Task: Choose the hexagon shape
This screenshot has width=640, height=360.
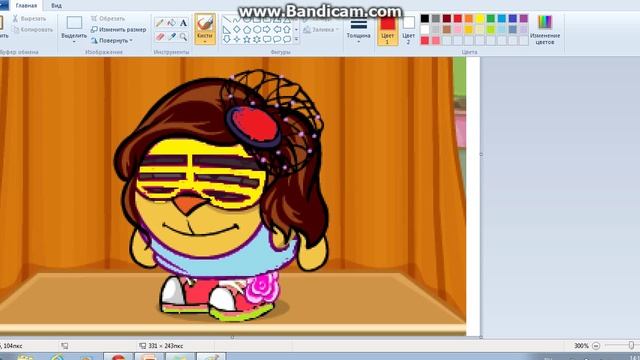Action: pyautogui.click(x=257, y=29)
